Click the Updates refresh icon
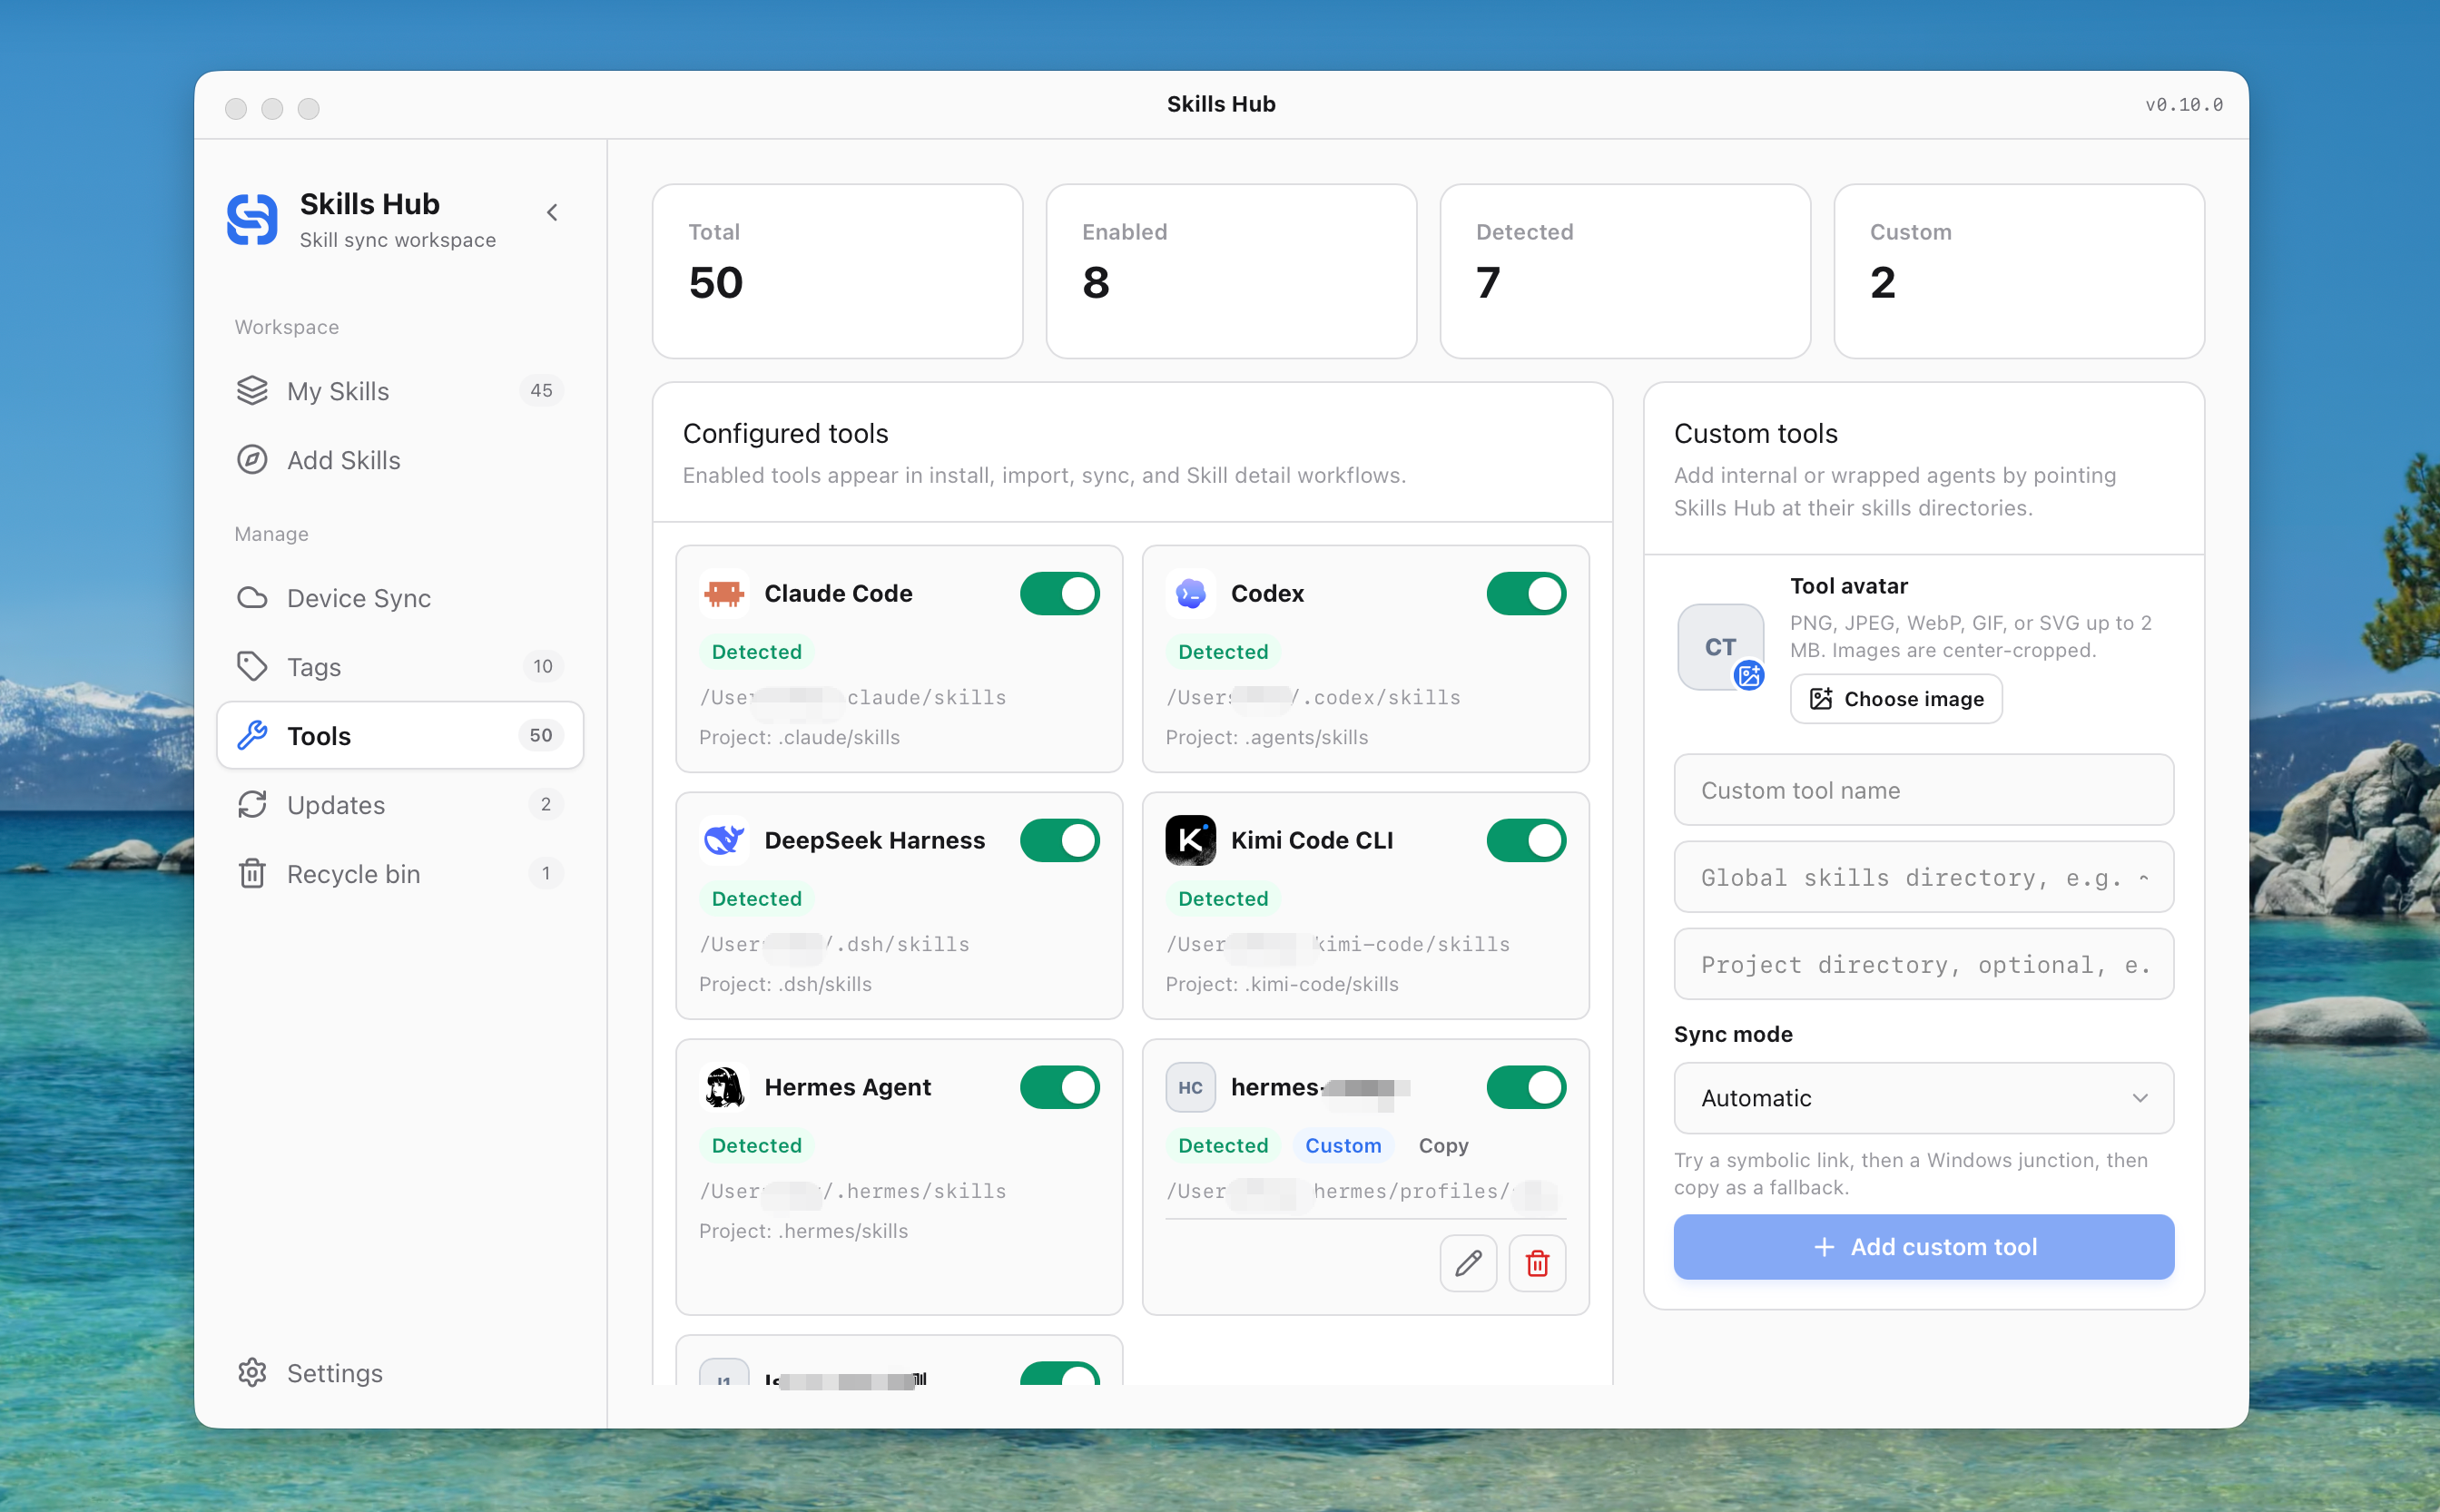The height and width of the screenshot is (1512, 2440). [x=252, y=805]
